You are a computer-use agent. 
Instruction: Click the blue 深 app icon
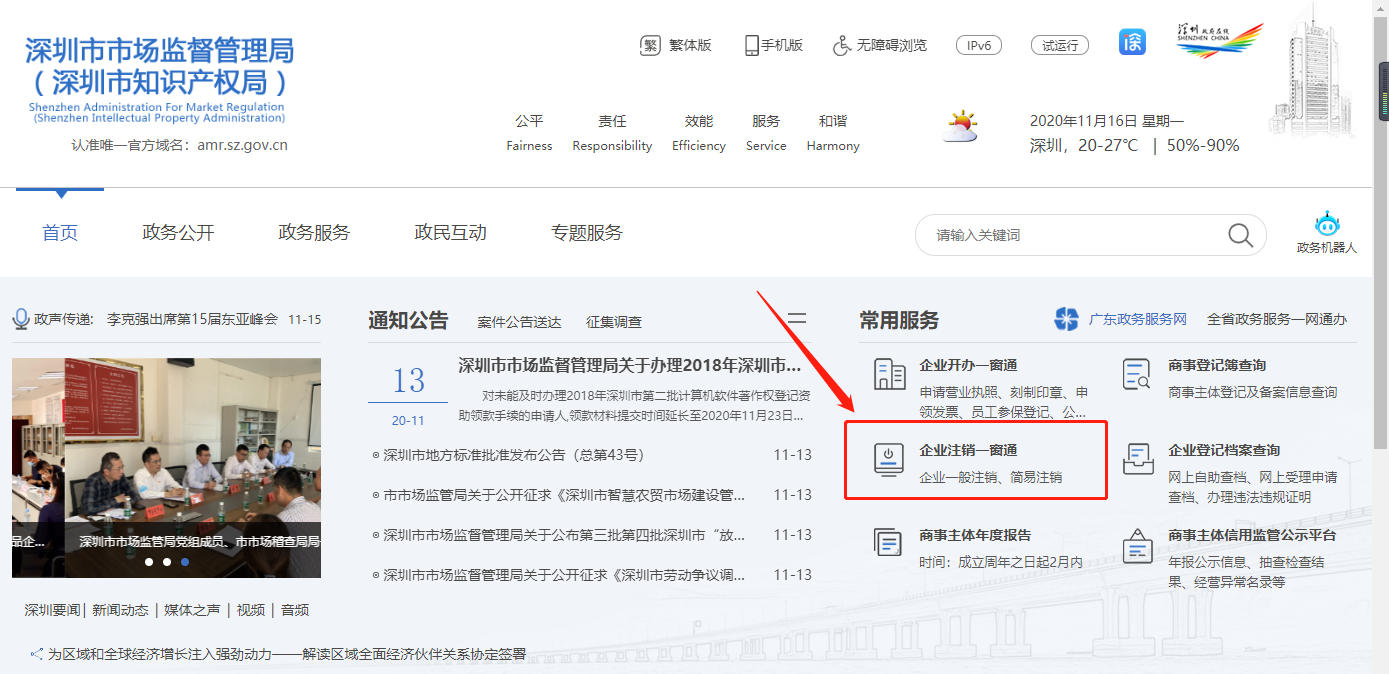click(x=1131, y=43)
